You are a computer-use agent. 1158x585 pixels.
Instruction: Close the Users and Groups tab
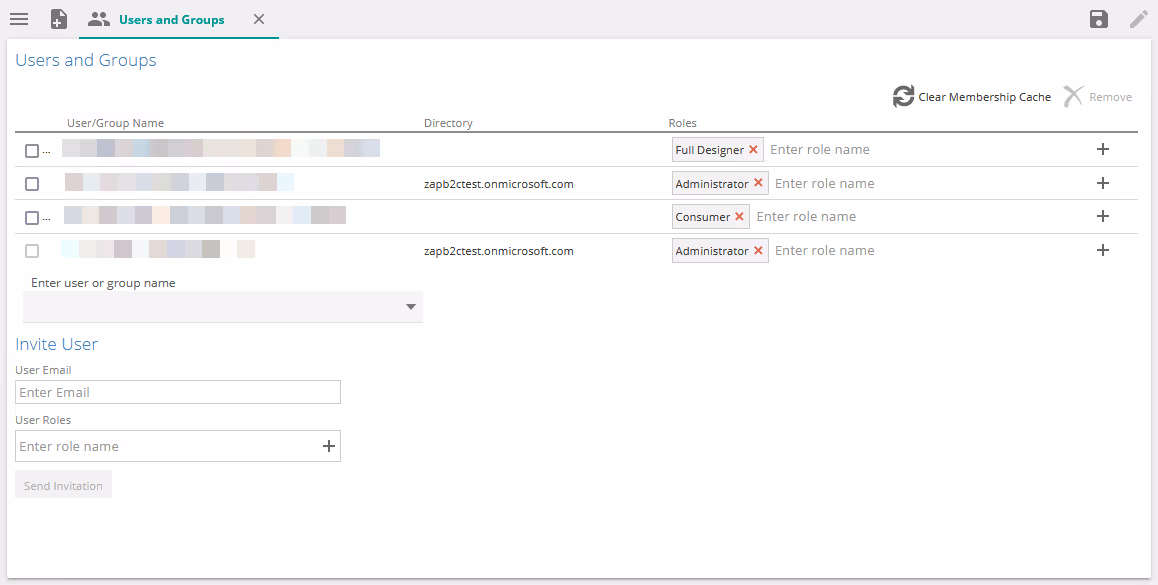[x=259, y=19]
